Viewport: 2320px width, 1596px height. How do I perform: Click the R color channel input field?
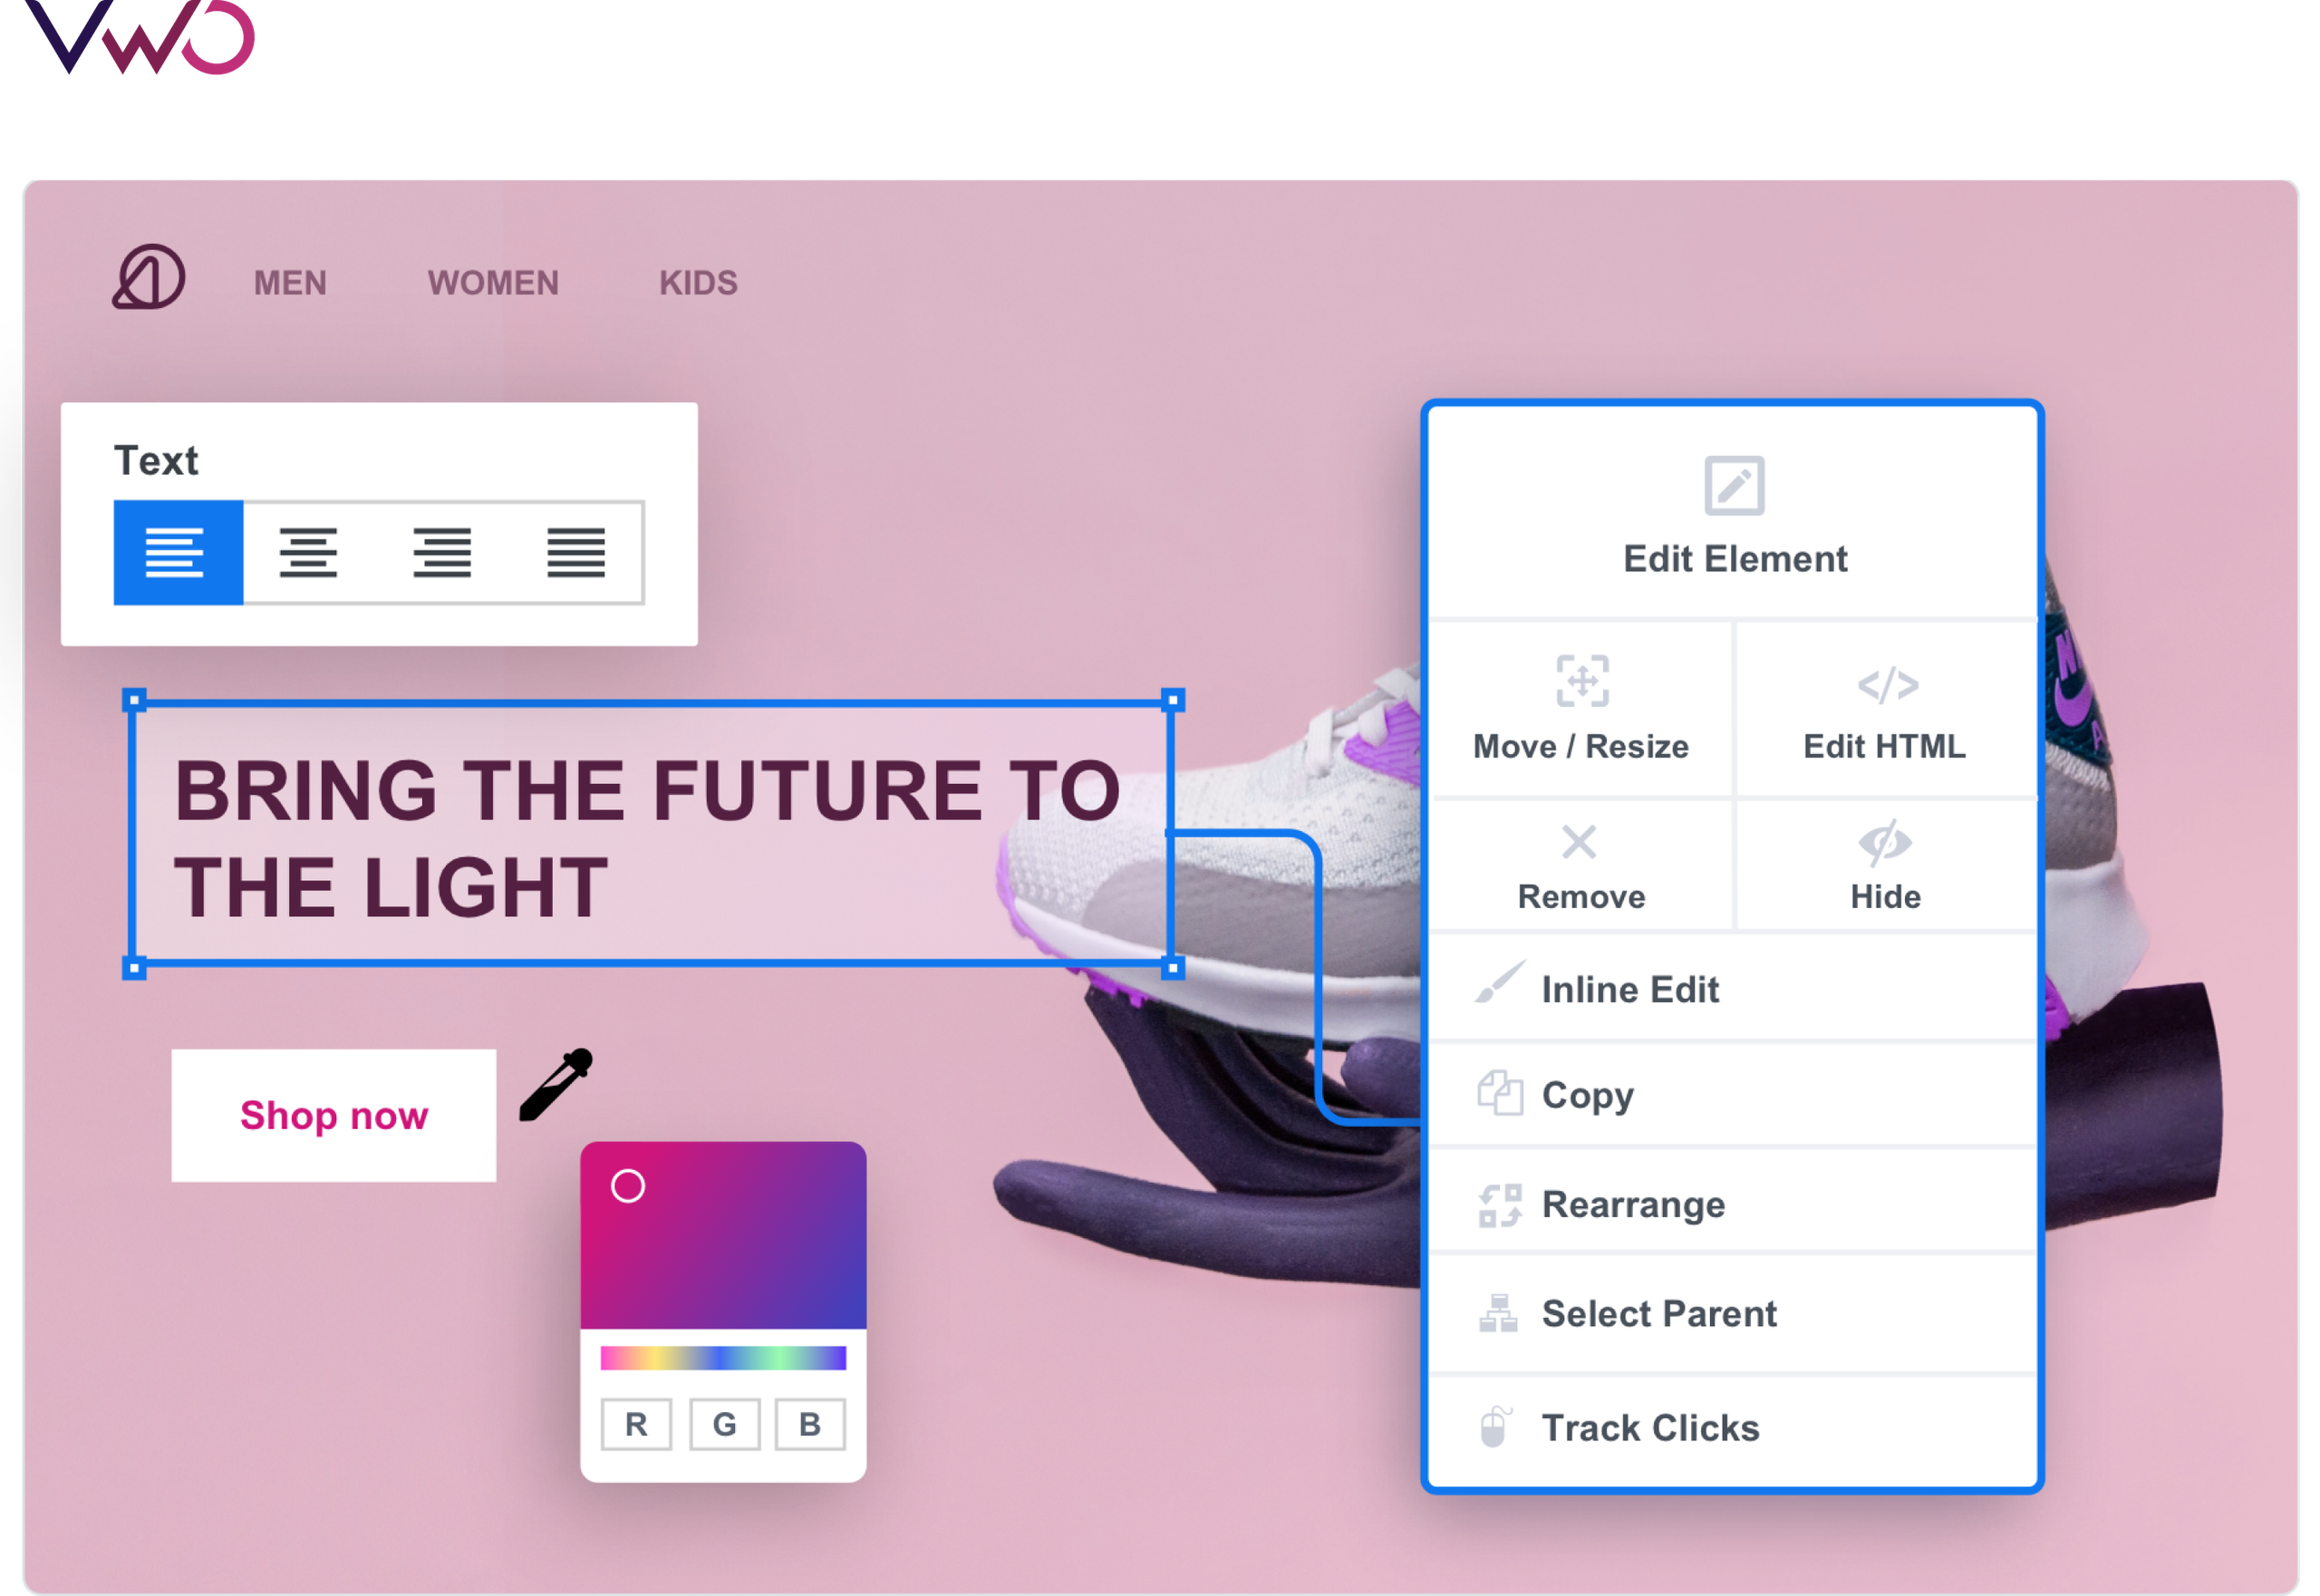pyautogui.click(x=636, y=1423)
